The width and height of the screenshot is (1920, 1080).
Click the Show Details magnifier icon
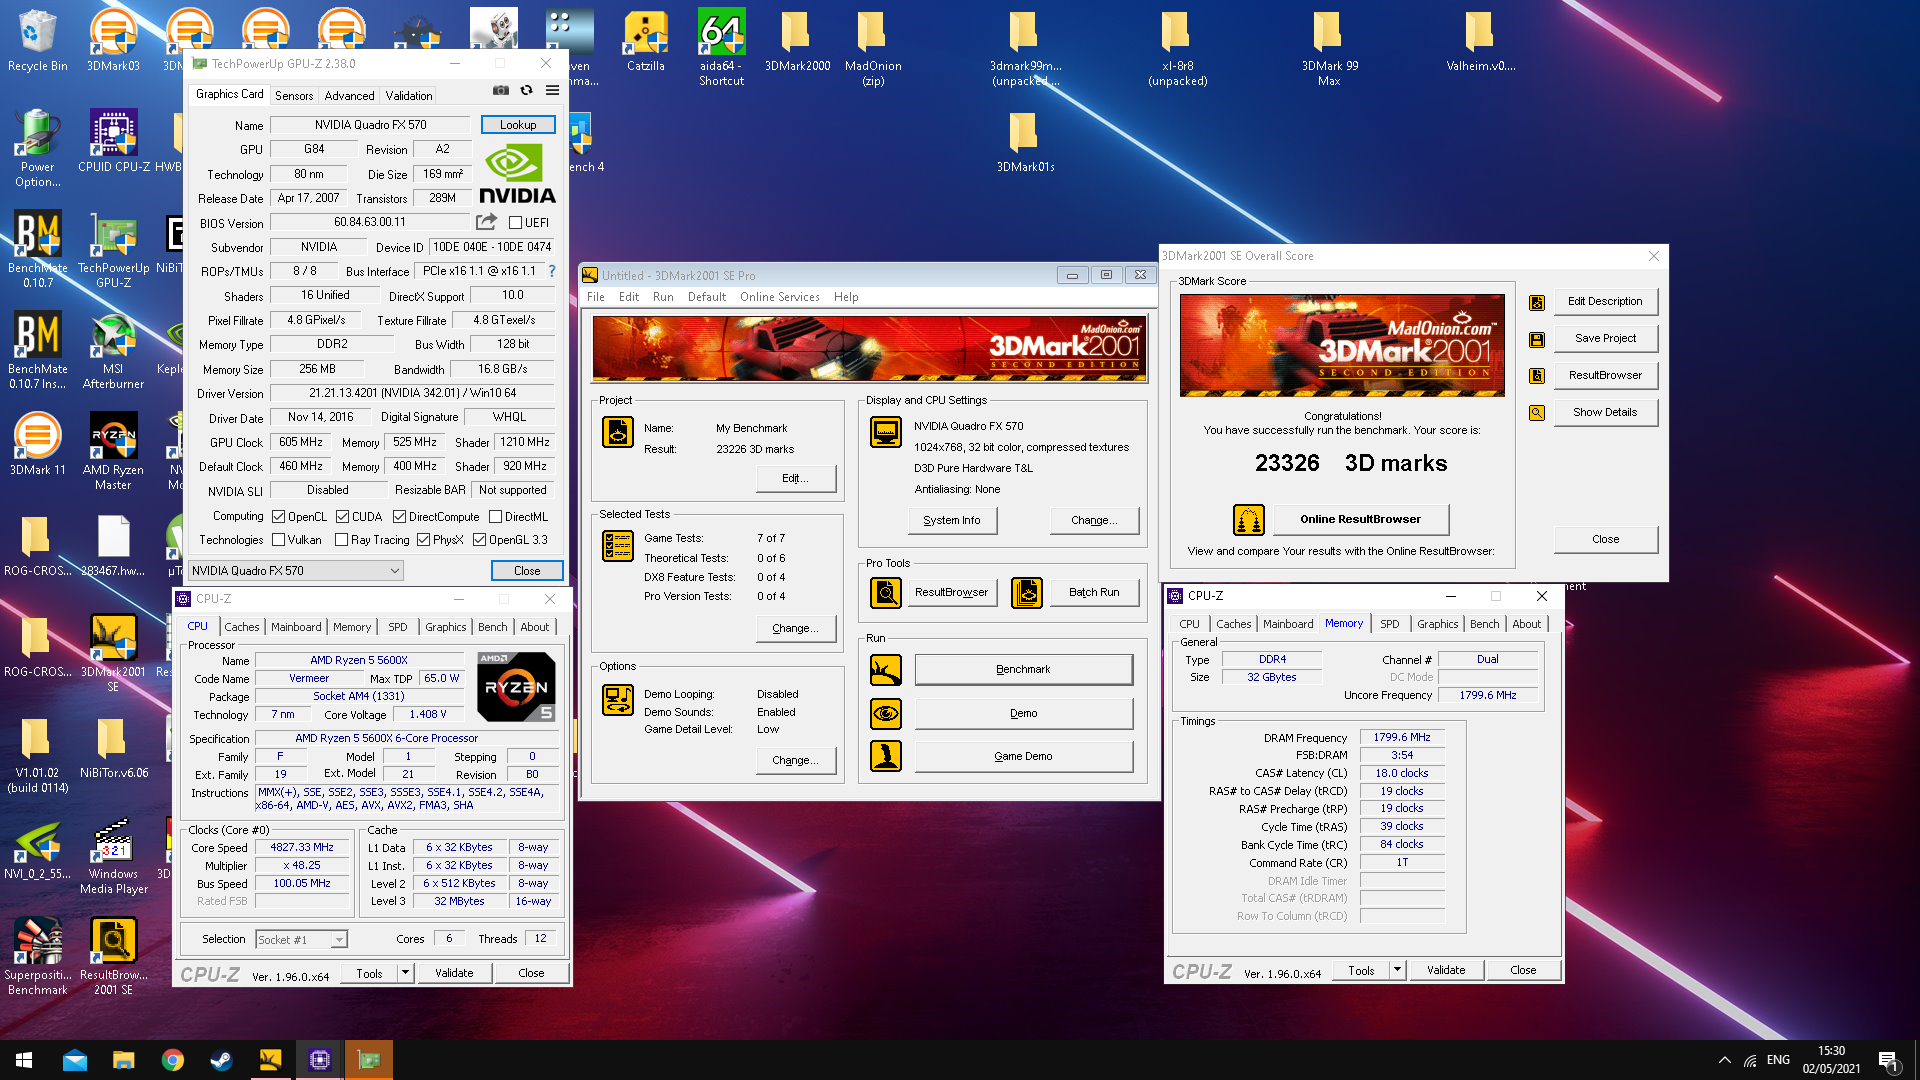pyautogui.click(x=1537, y=413)
